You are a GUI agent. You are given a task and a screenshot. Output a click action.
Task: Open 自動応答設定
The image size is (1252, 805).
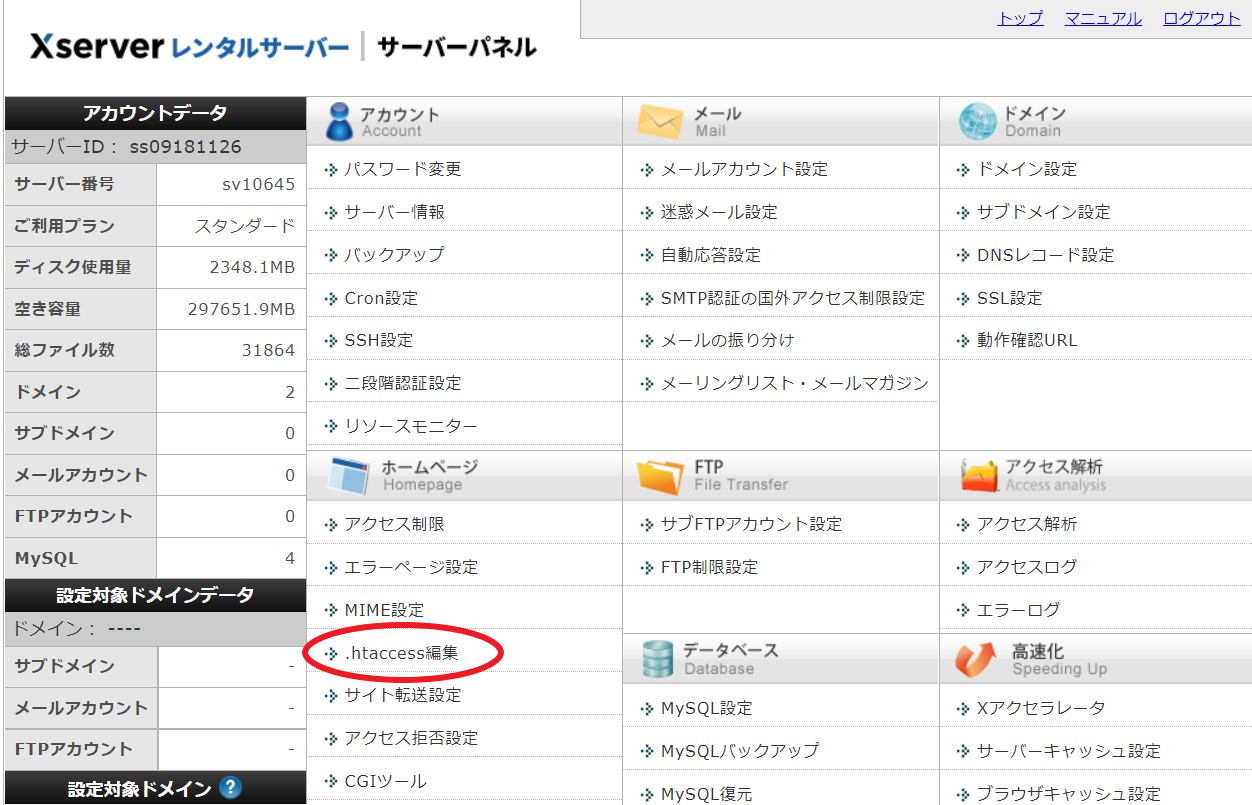point(711,255)
